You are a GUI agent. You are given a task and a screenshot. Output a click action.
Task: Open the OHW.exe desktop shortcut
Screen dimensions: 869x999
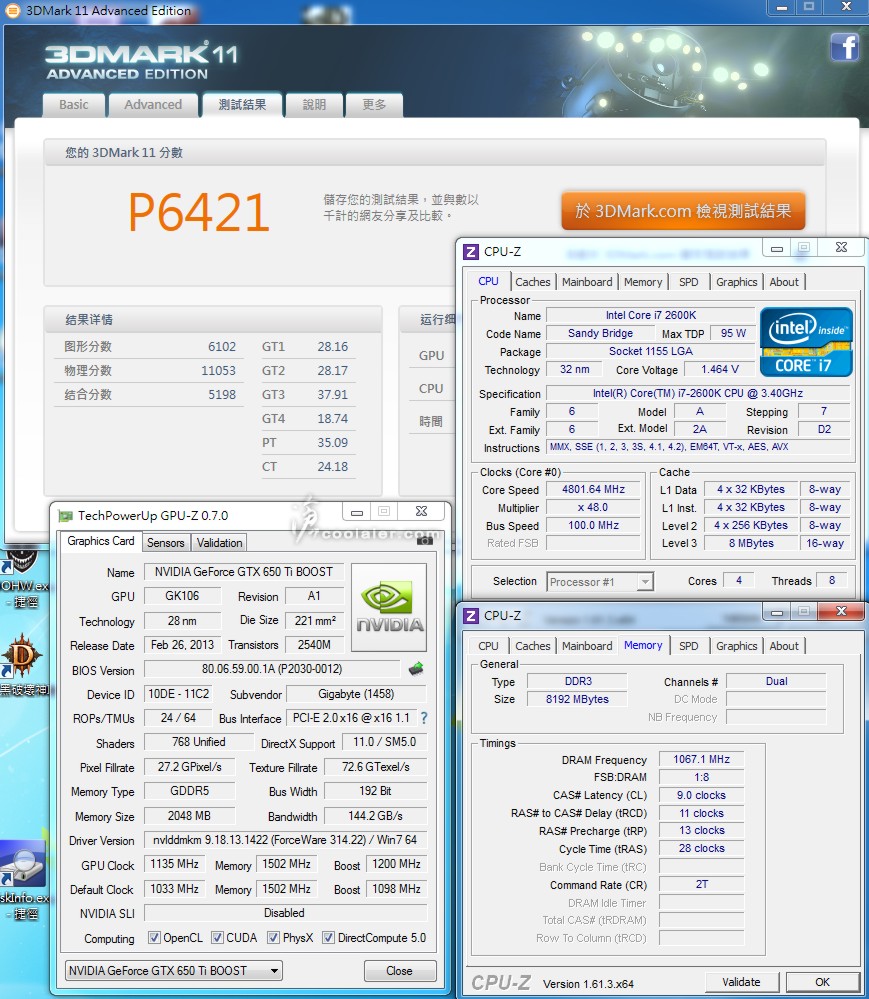pyautogui.click(x=24, y=575)
